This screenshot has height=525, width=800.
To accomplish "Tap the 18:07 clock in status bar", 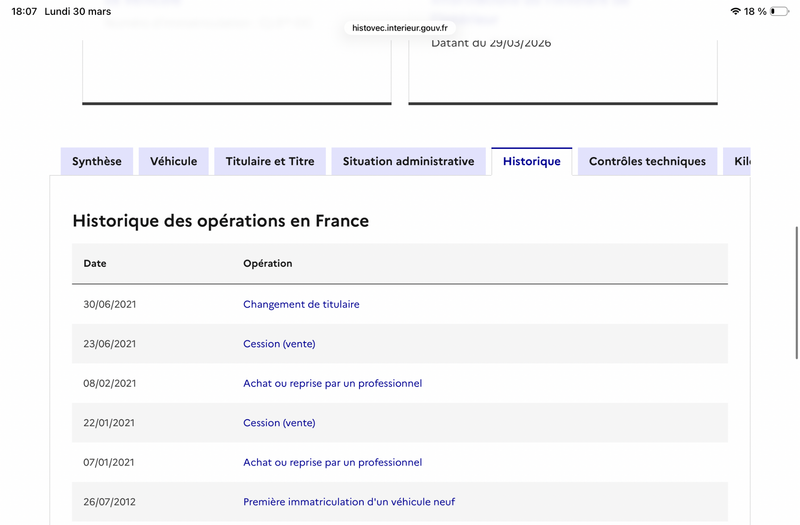I will coord(24,11).
